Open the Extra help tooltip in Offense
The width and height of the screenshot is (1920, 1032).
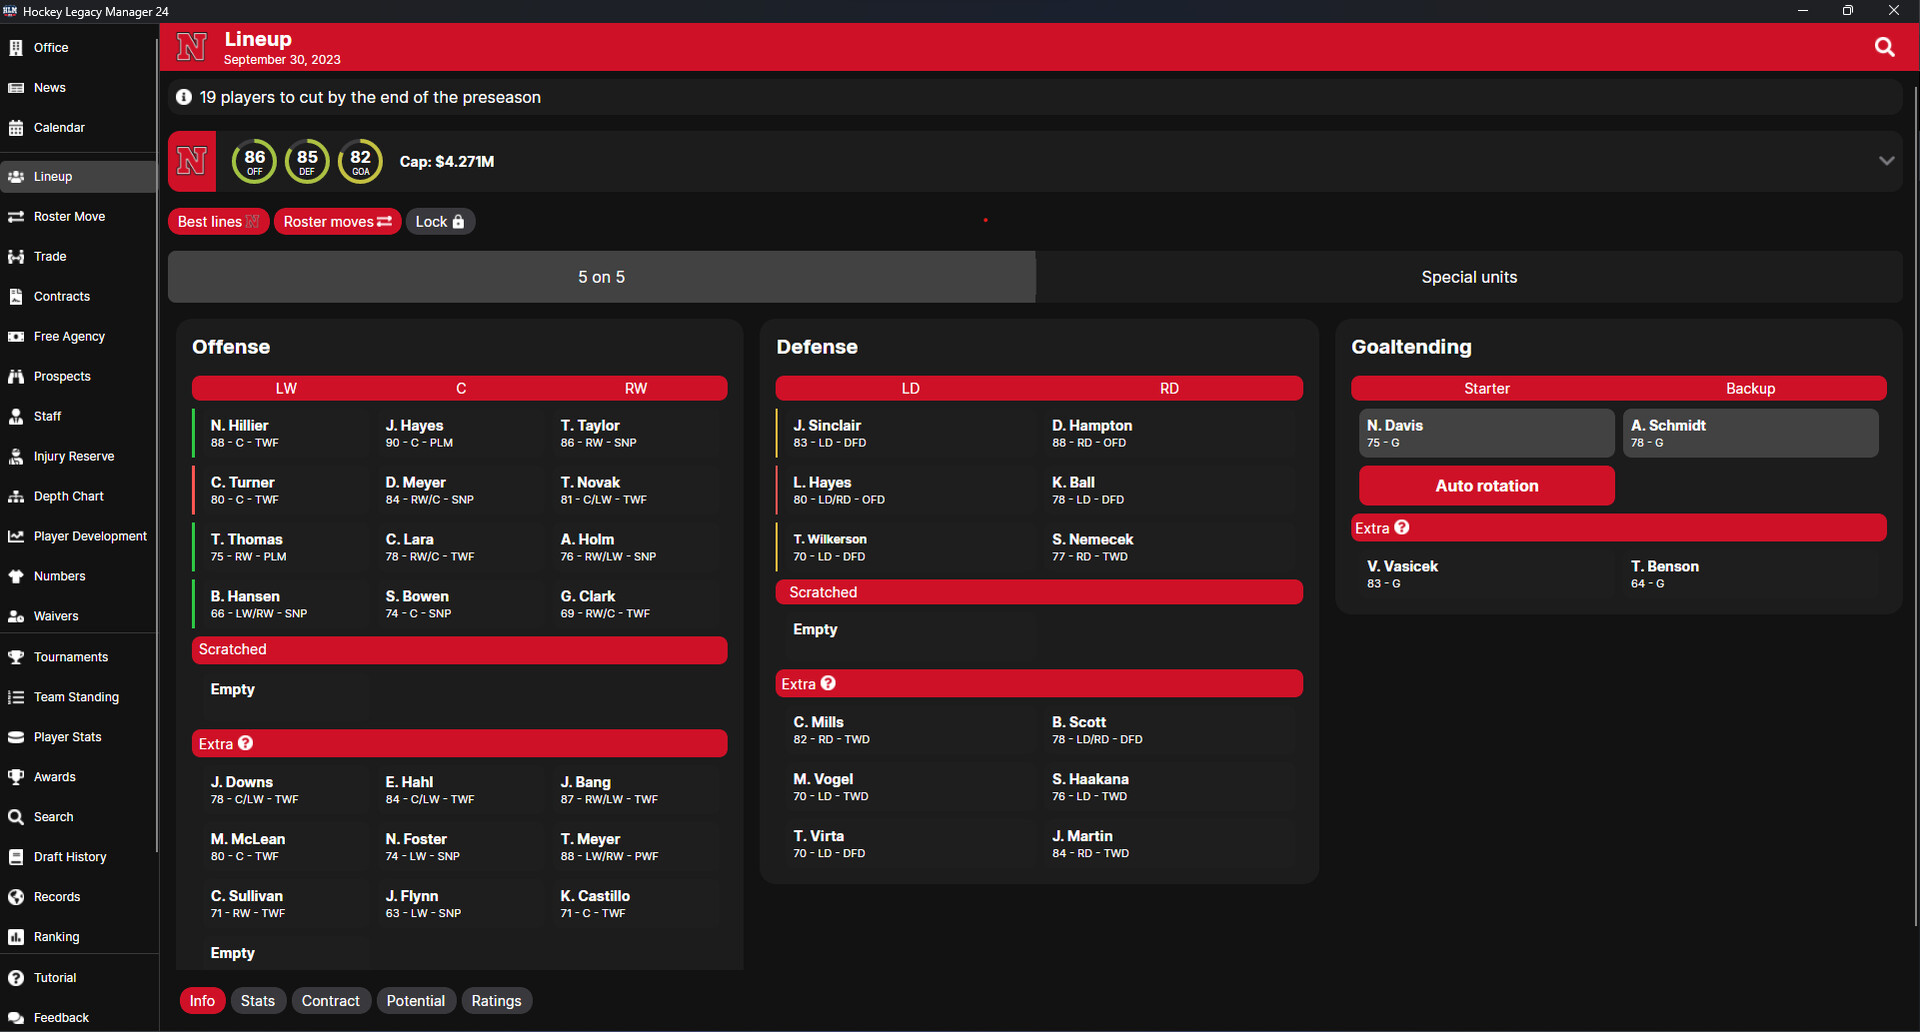(x=243, y=743)
